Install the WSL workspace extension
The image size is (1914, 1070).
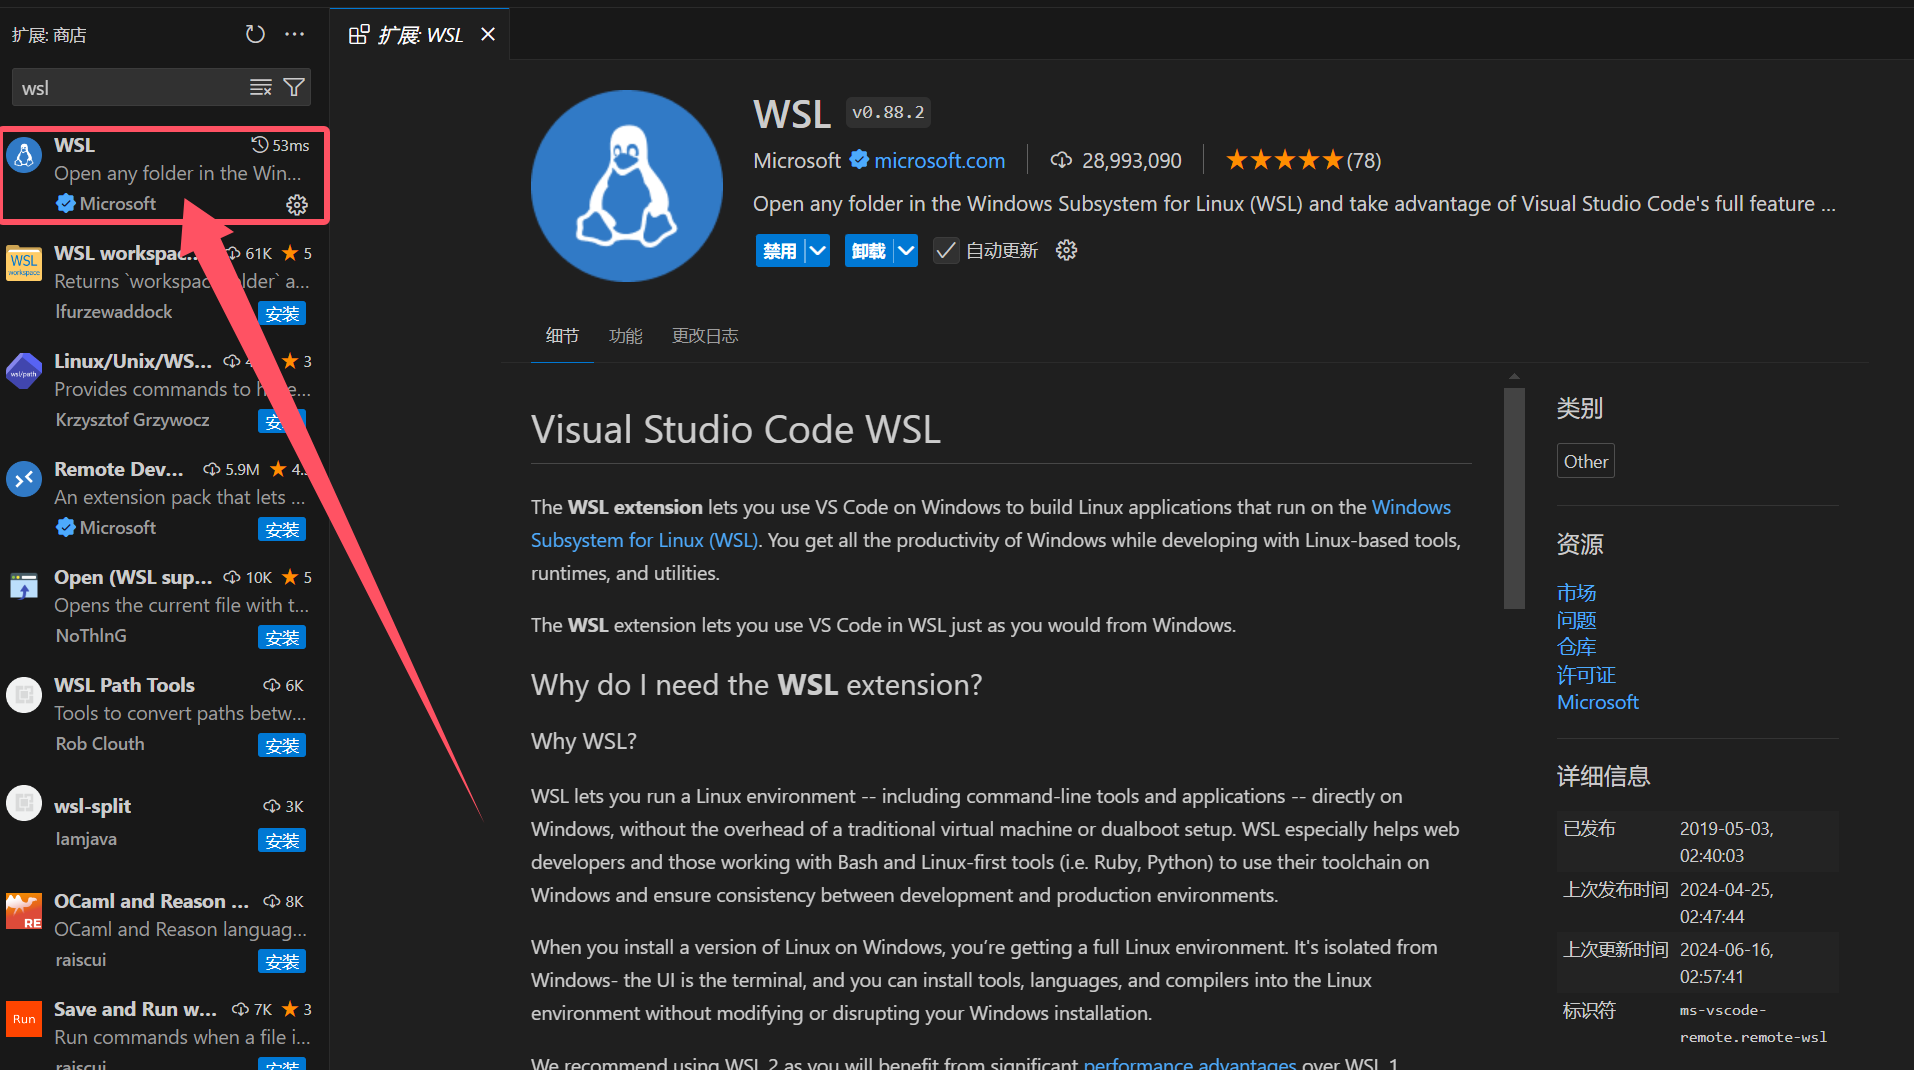[282, 313]
